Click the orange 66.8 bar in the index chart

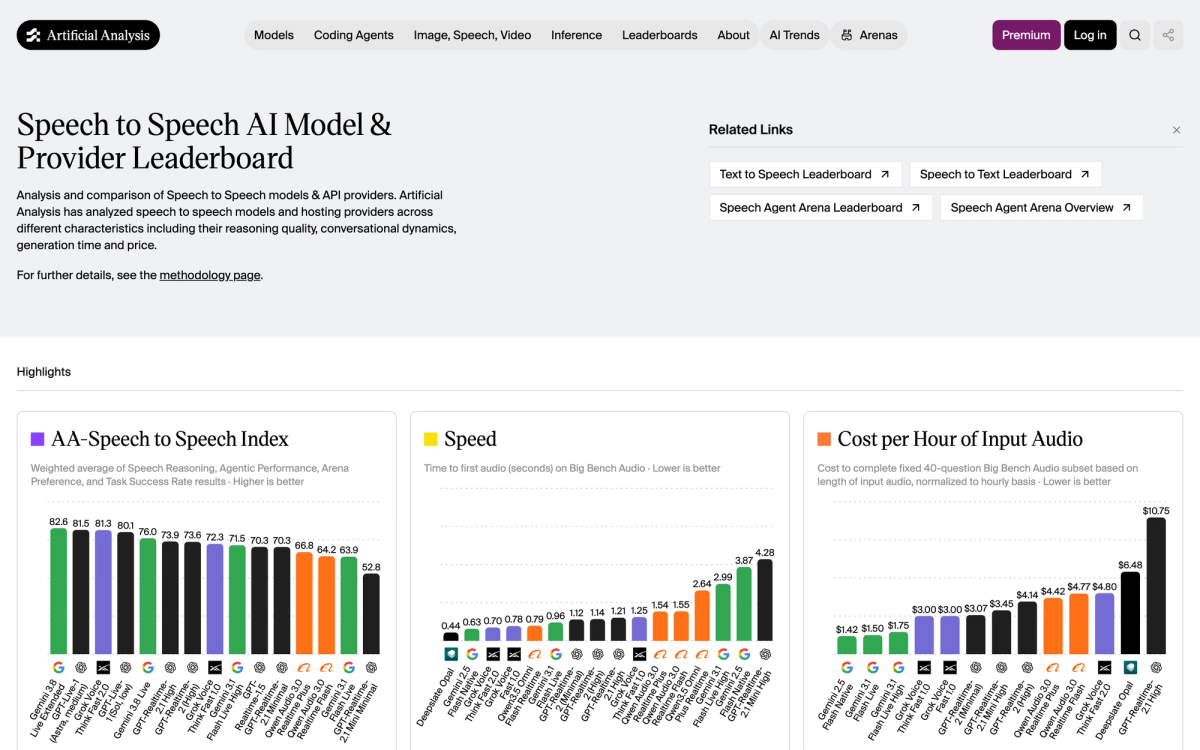click(x=304, y=603)
